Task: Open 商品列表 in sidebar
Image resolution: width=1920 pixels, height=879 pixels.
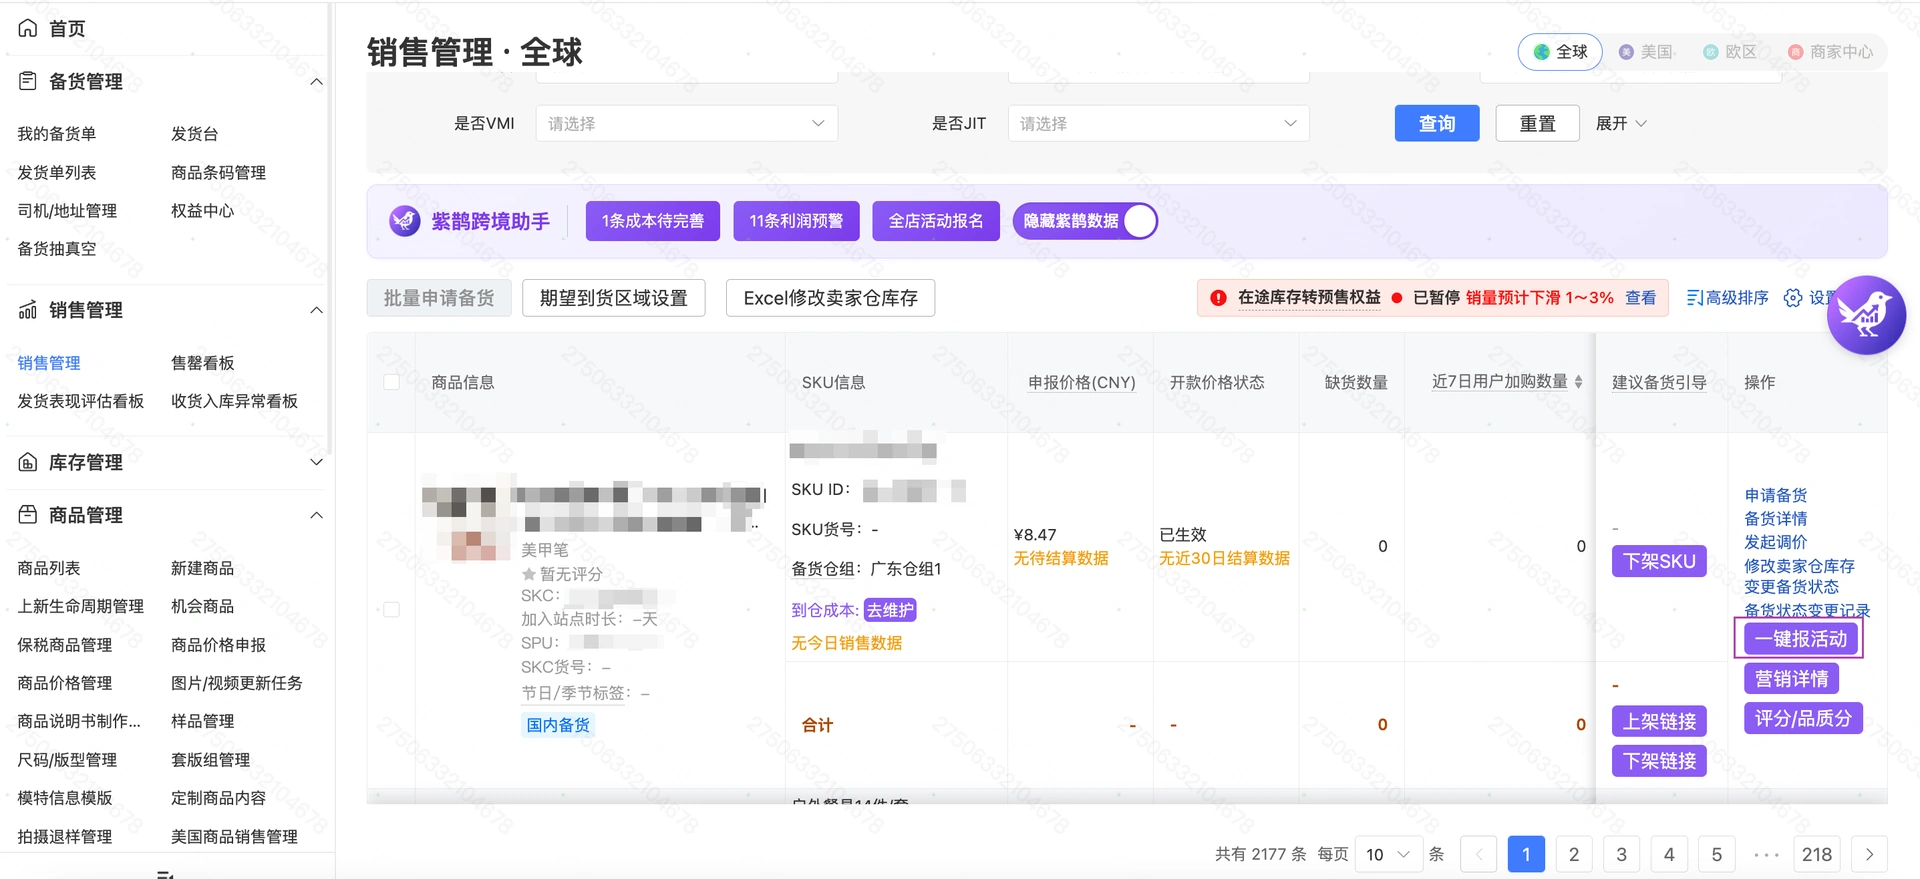Action: [x=49, y=568]
